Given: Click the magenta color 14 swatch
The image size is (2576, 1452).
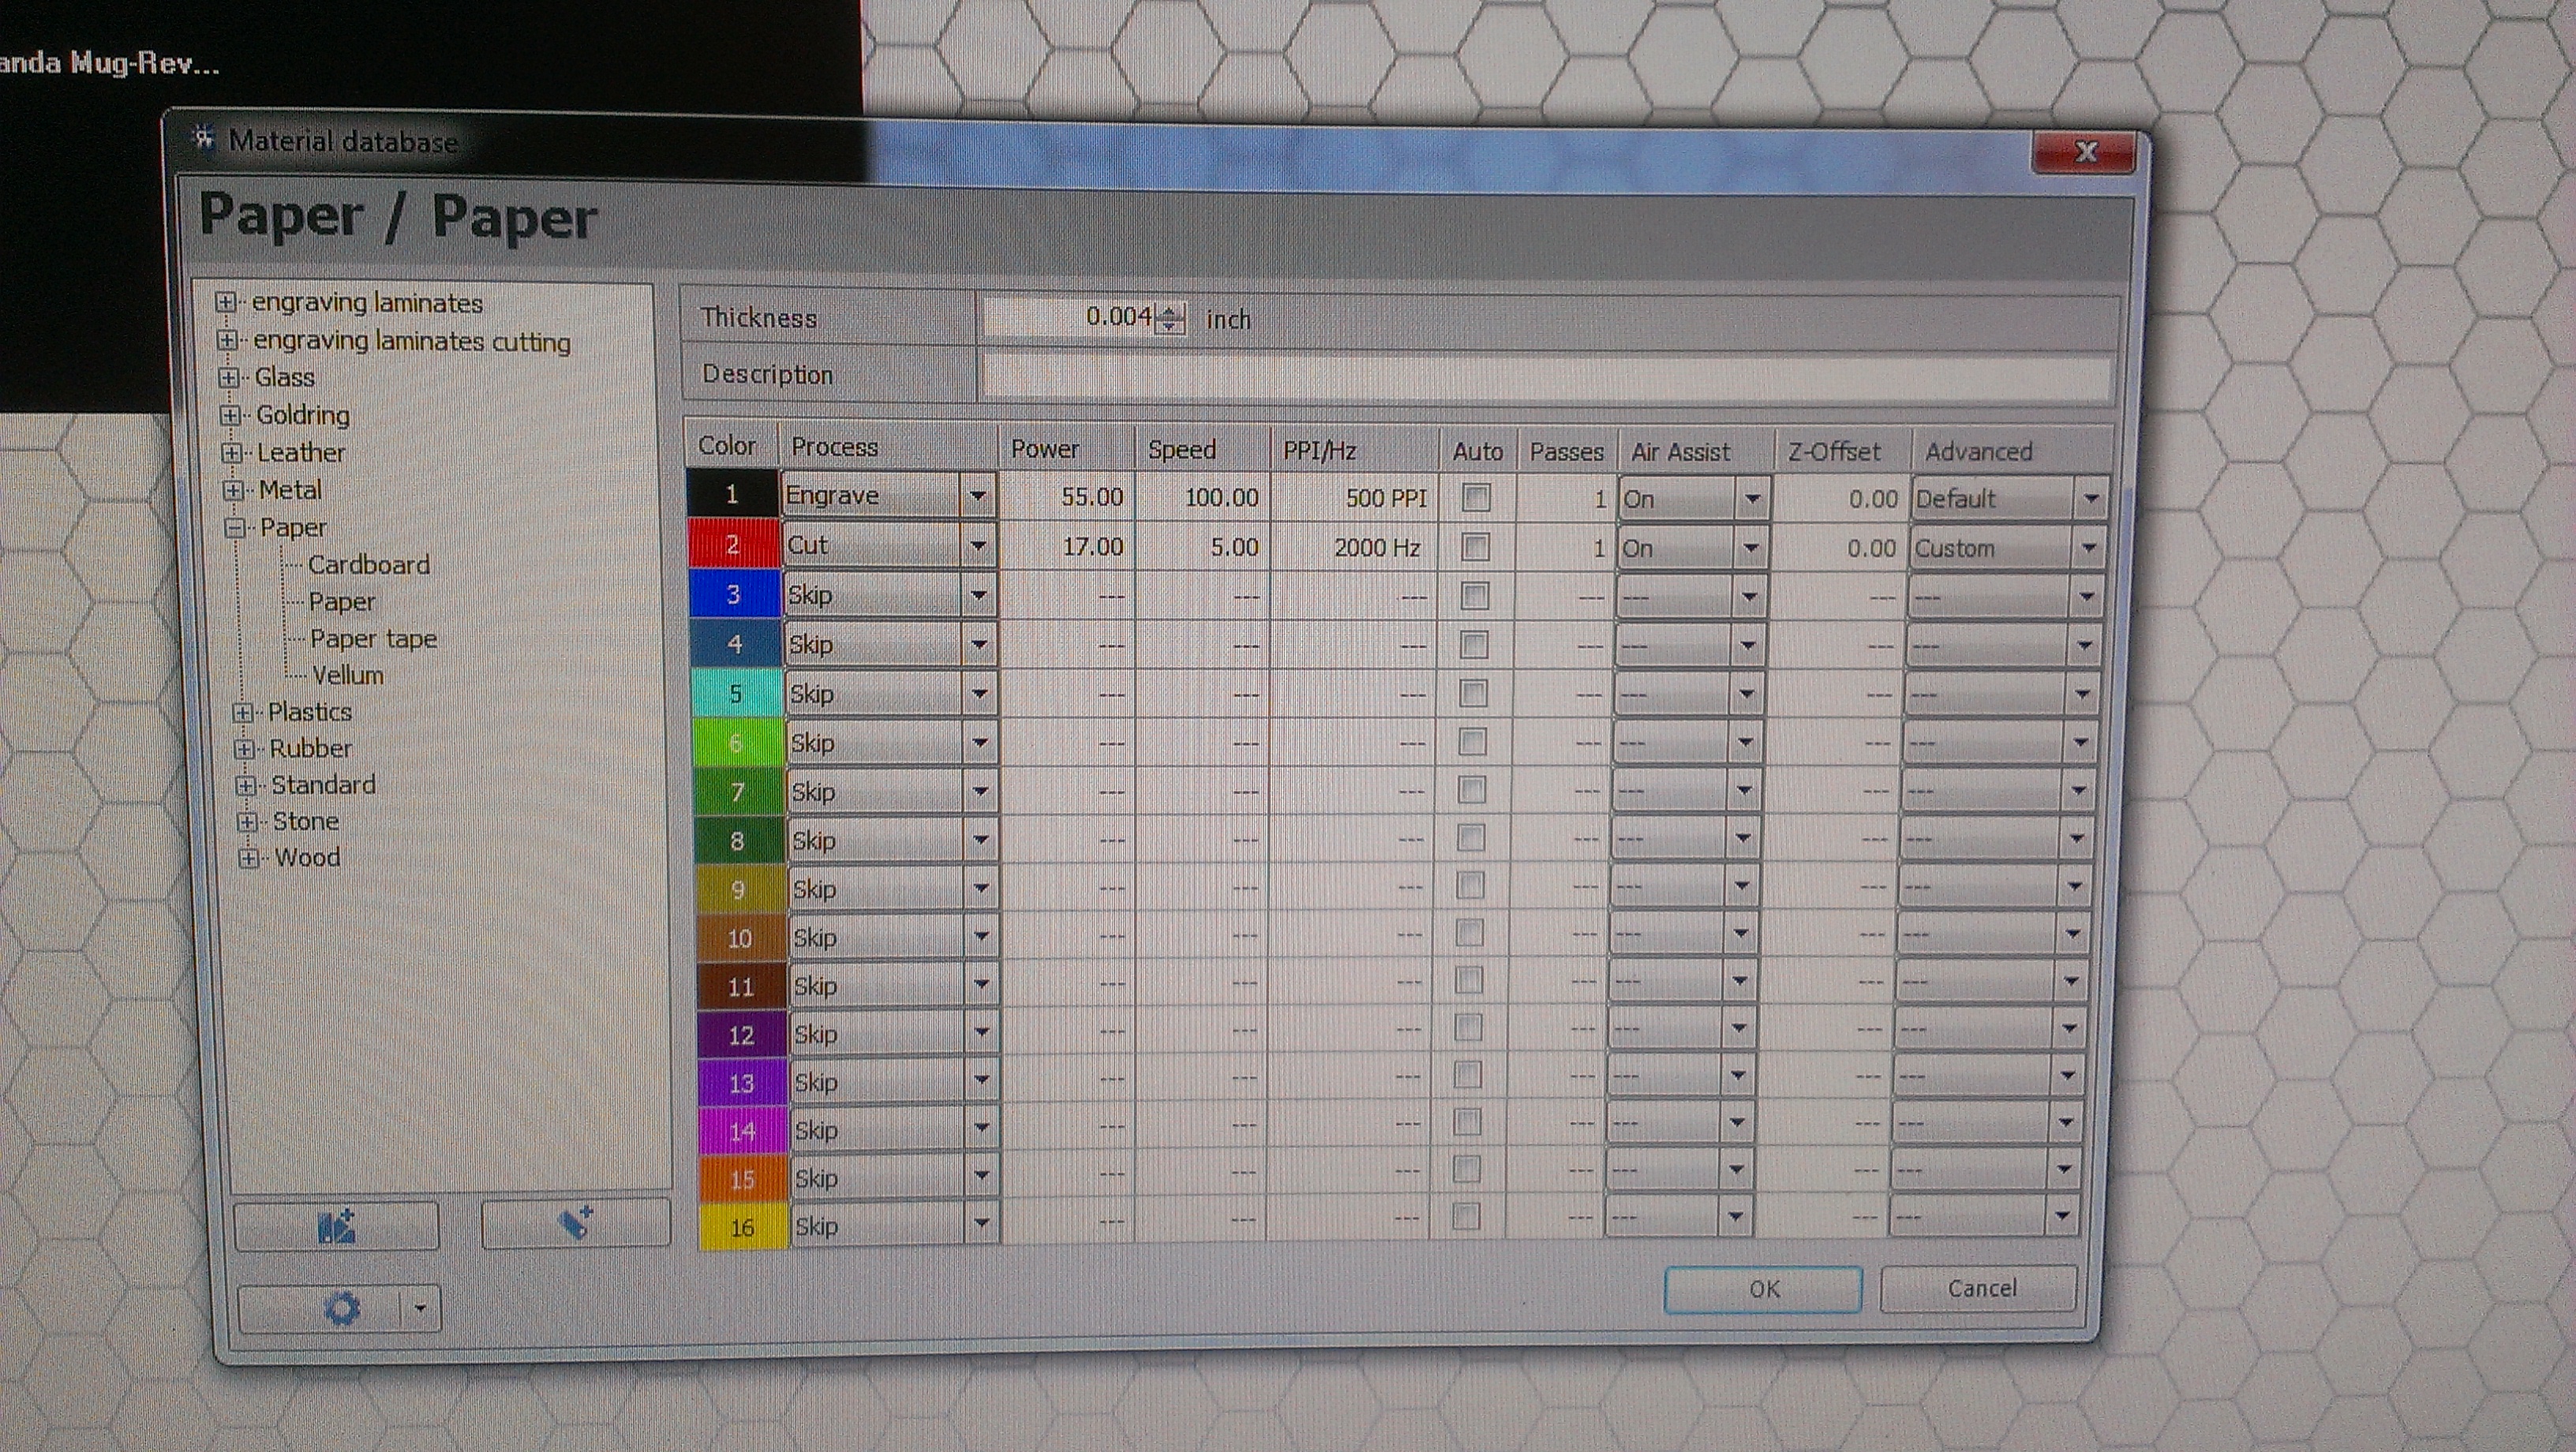Looking at the screenshot, I should point(741,1131).
